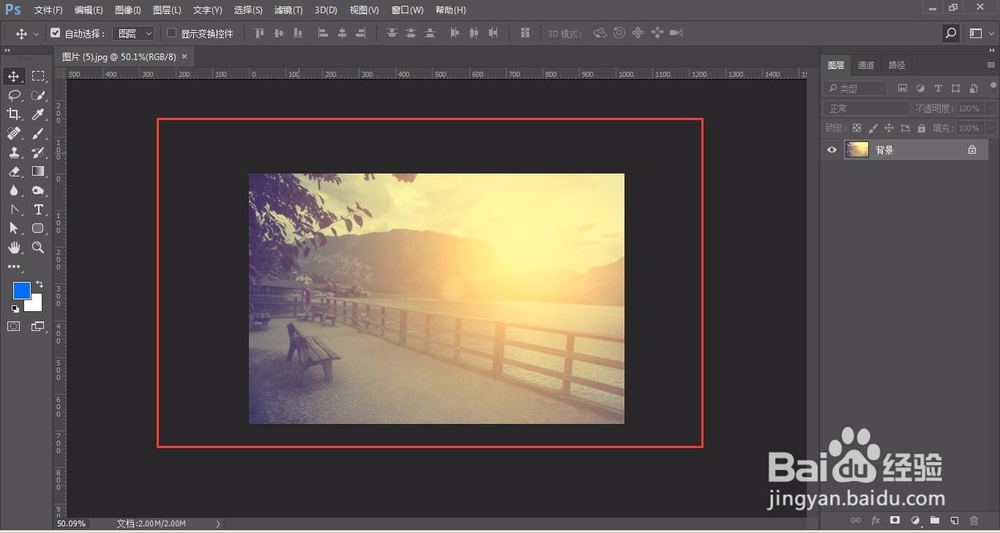Toggle filter for shape layers

pos(955,89)
